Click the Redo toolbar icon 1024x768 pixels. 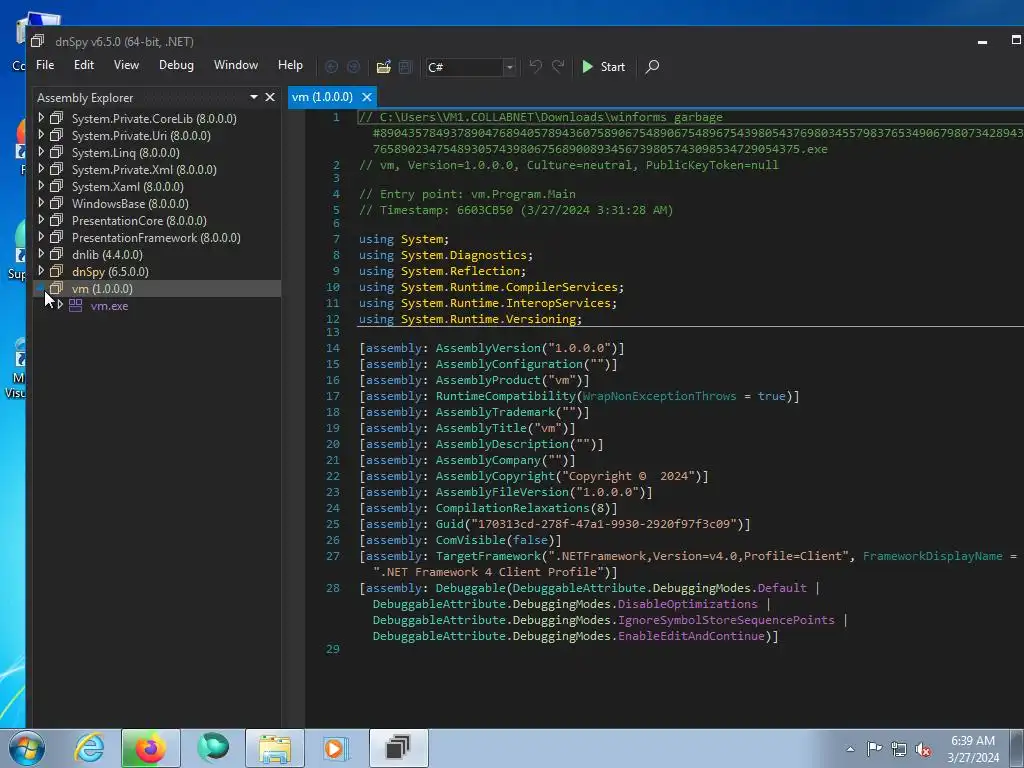pos(558,67)
